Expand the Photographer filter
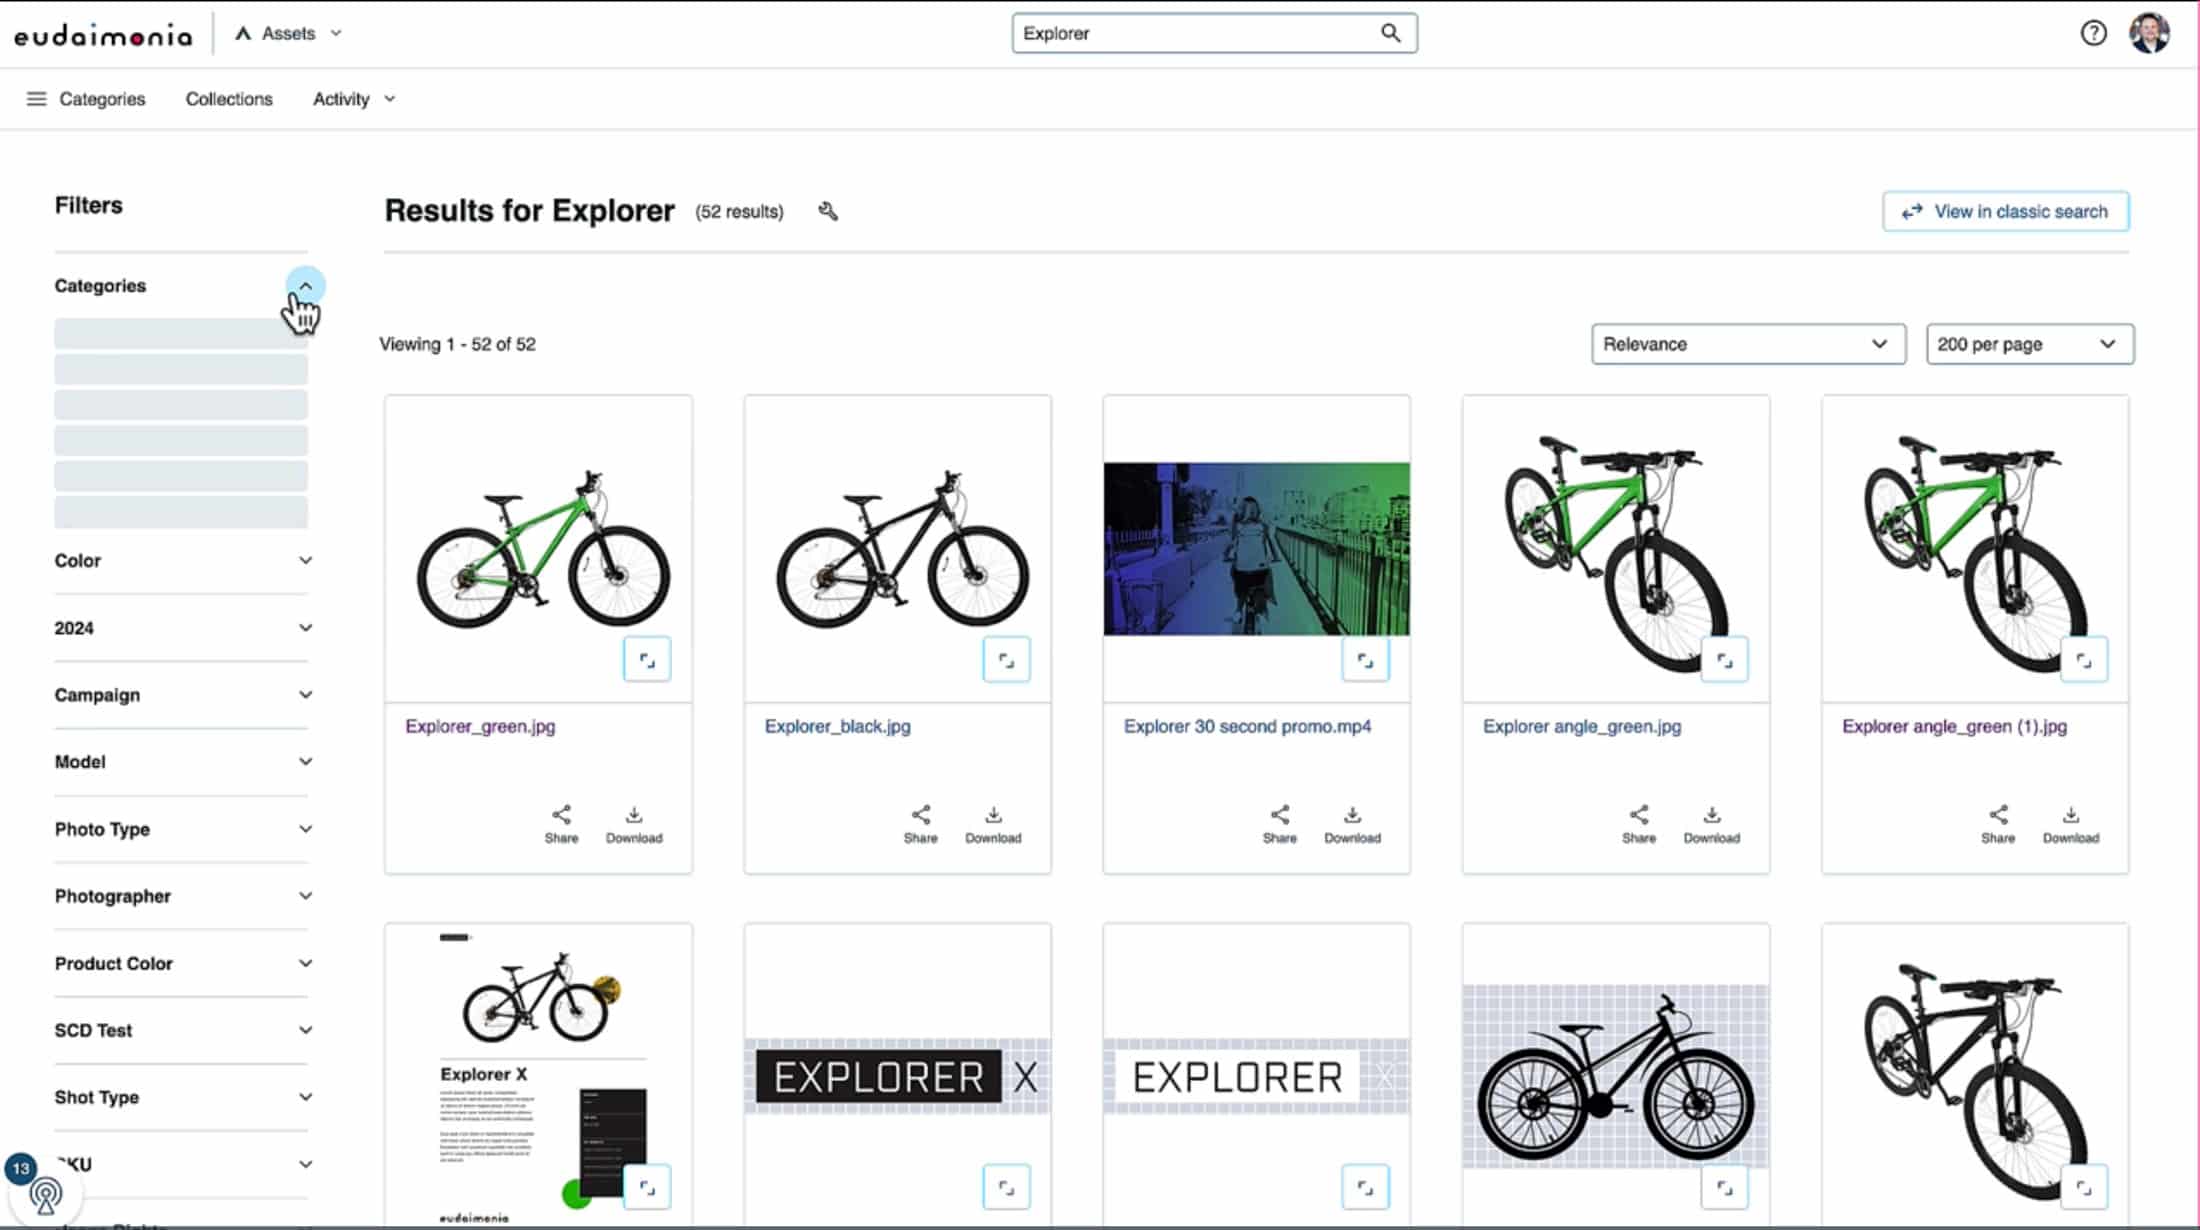 point(305,896)
